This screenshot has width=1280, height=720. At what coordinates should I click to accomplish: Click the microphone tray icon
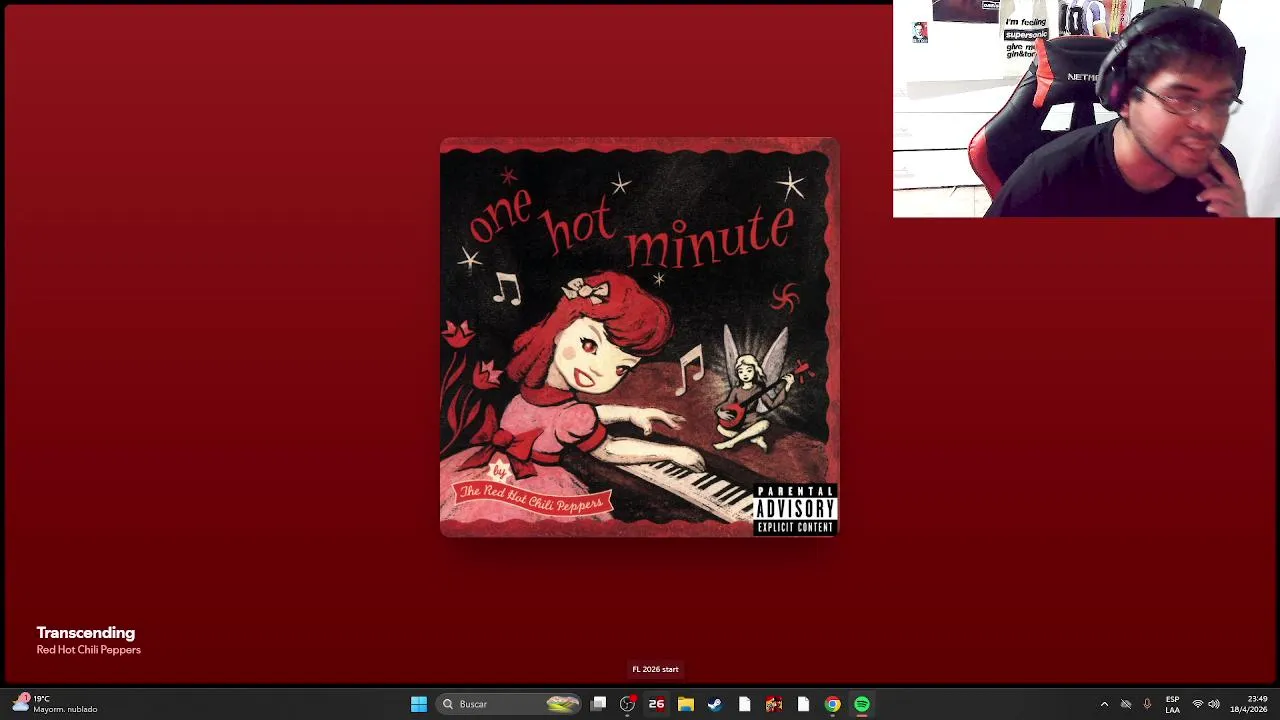point(1147,704)
